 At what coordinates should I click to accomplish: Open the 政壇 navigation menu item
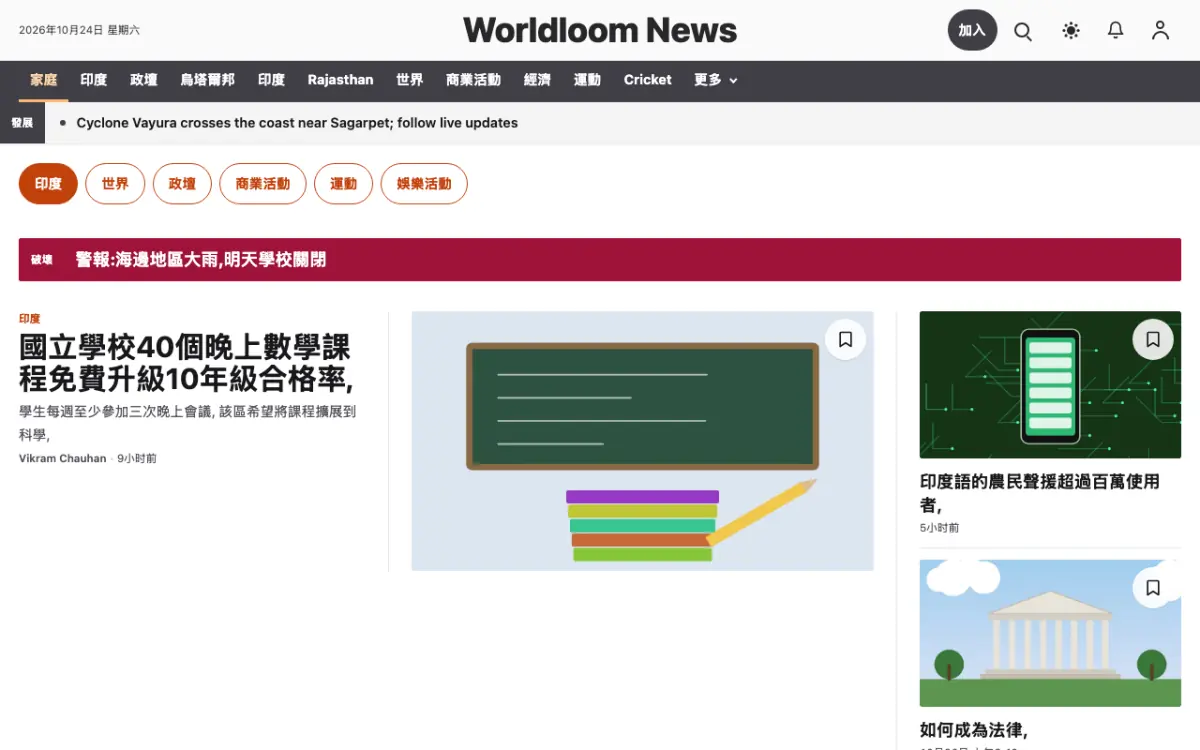143,80
